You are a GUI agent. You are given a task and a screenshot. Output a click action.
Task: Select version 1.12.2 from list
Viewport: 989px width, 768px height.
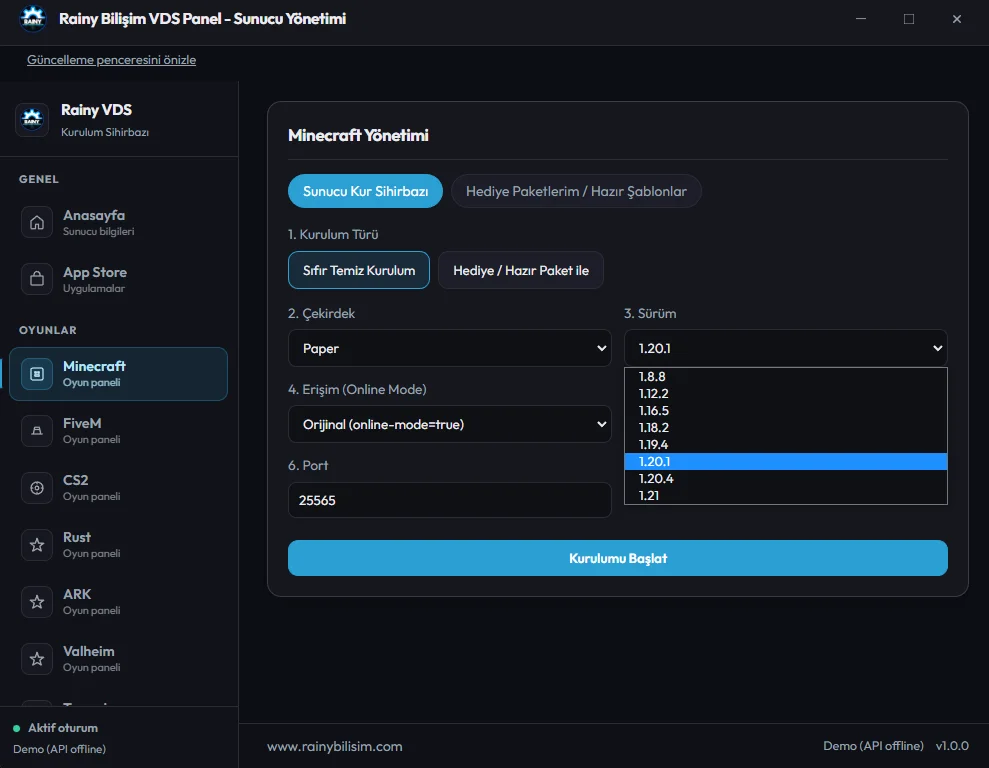786,393
